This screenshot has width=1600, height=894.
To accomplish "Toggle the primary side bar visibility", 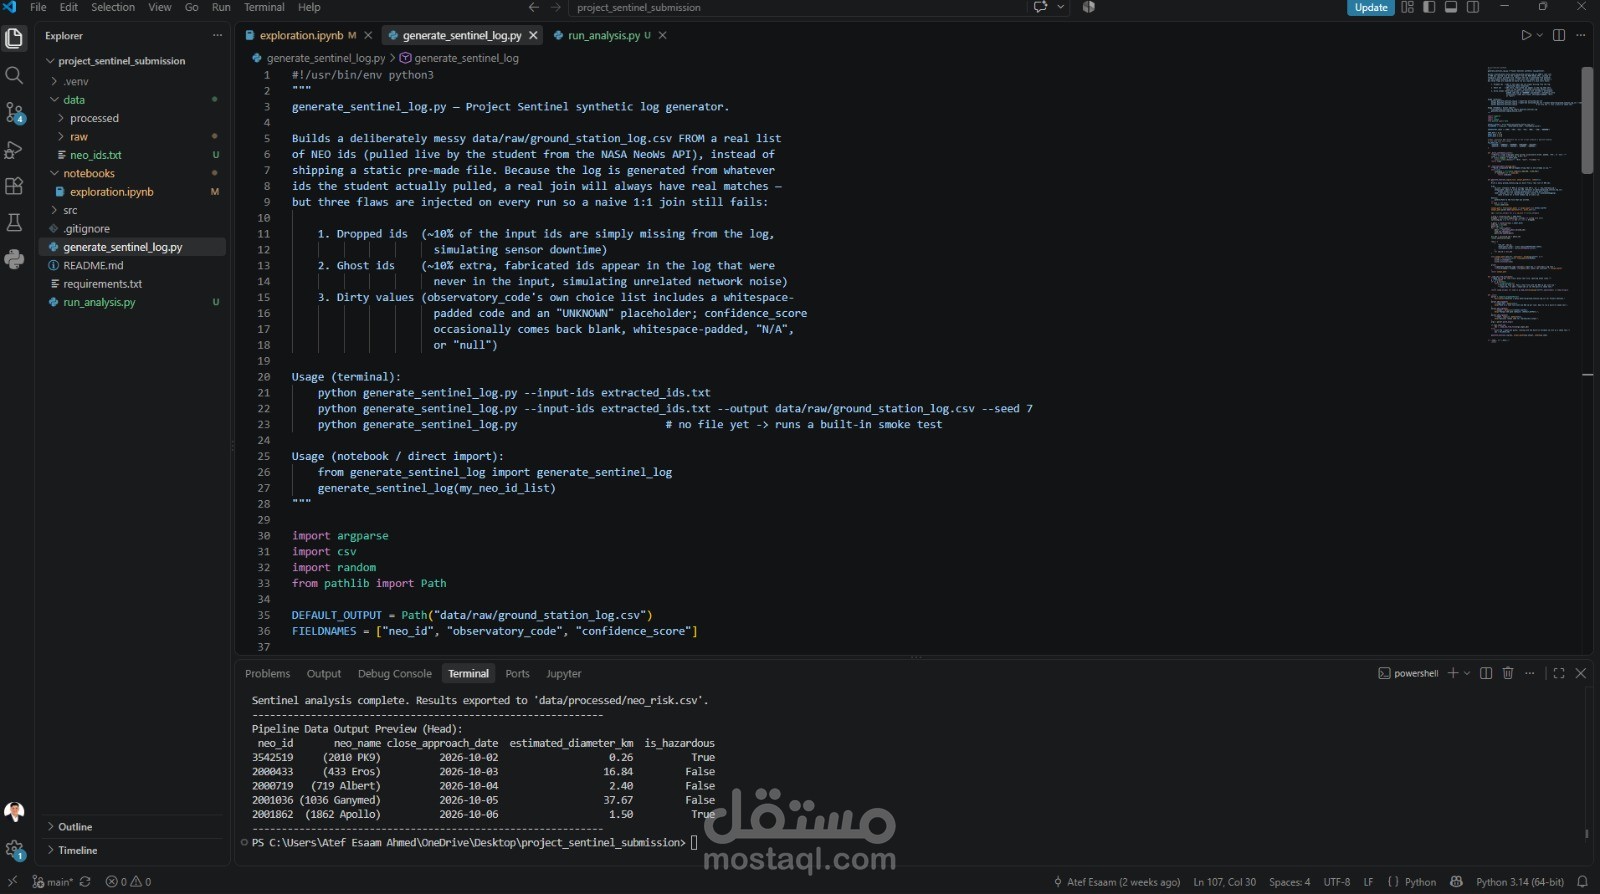I will click(1429, 7).
